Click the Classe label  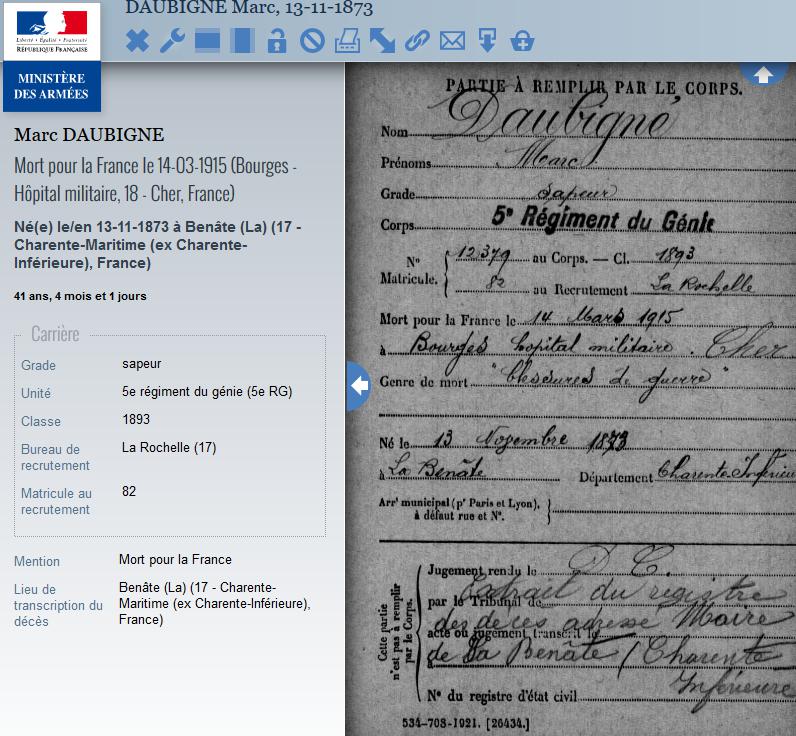[x=41, y=421]
